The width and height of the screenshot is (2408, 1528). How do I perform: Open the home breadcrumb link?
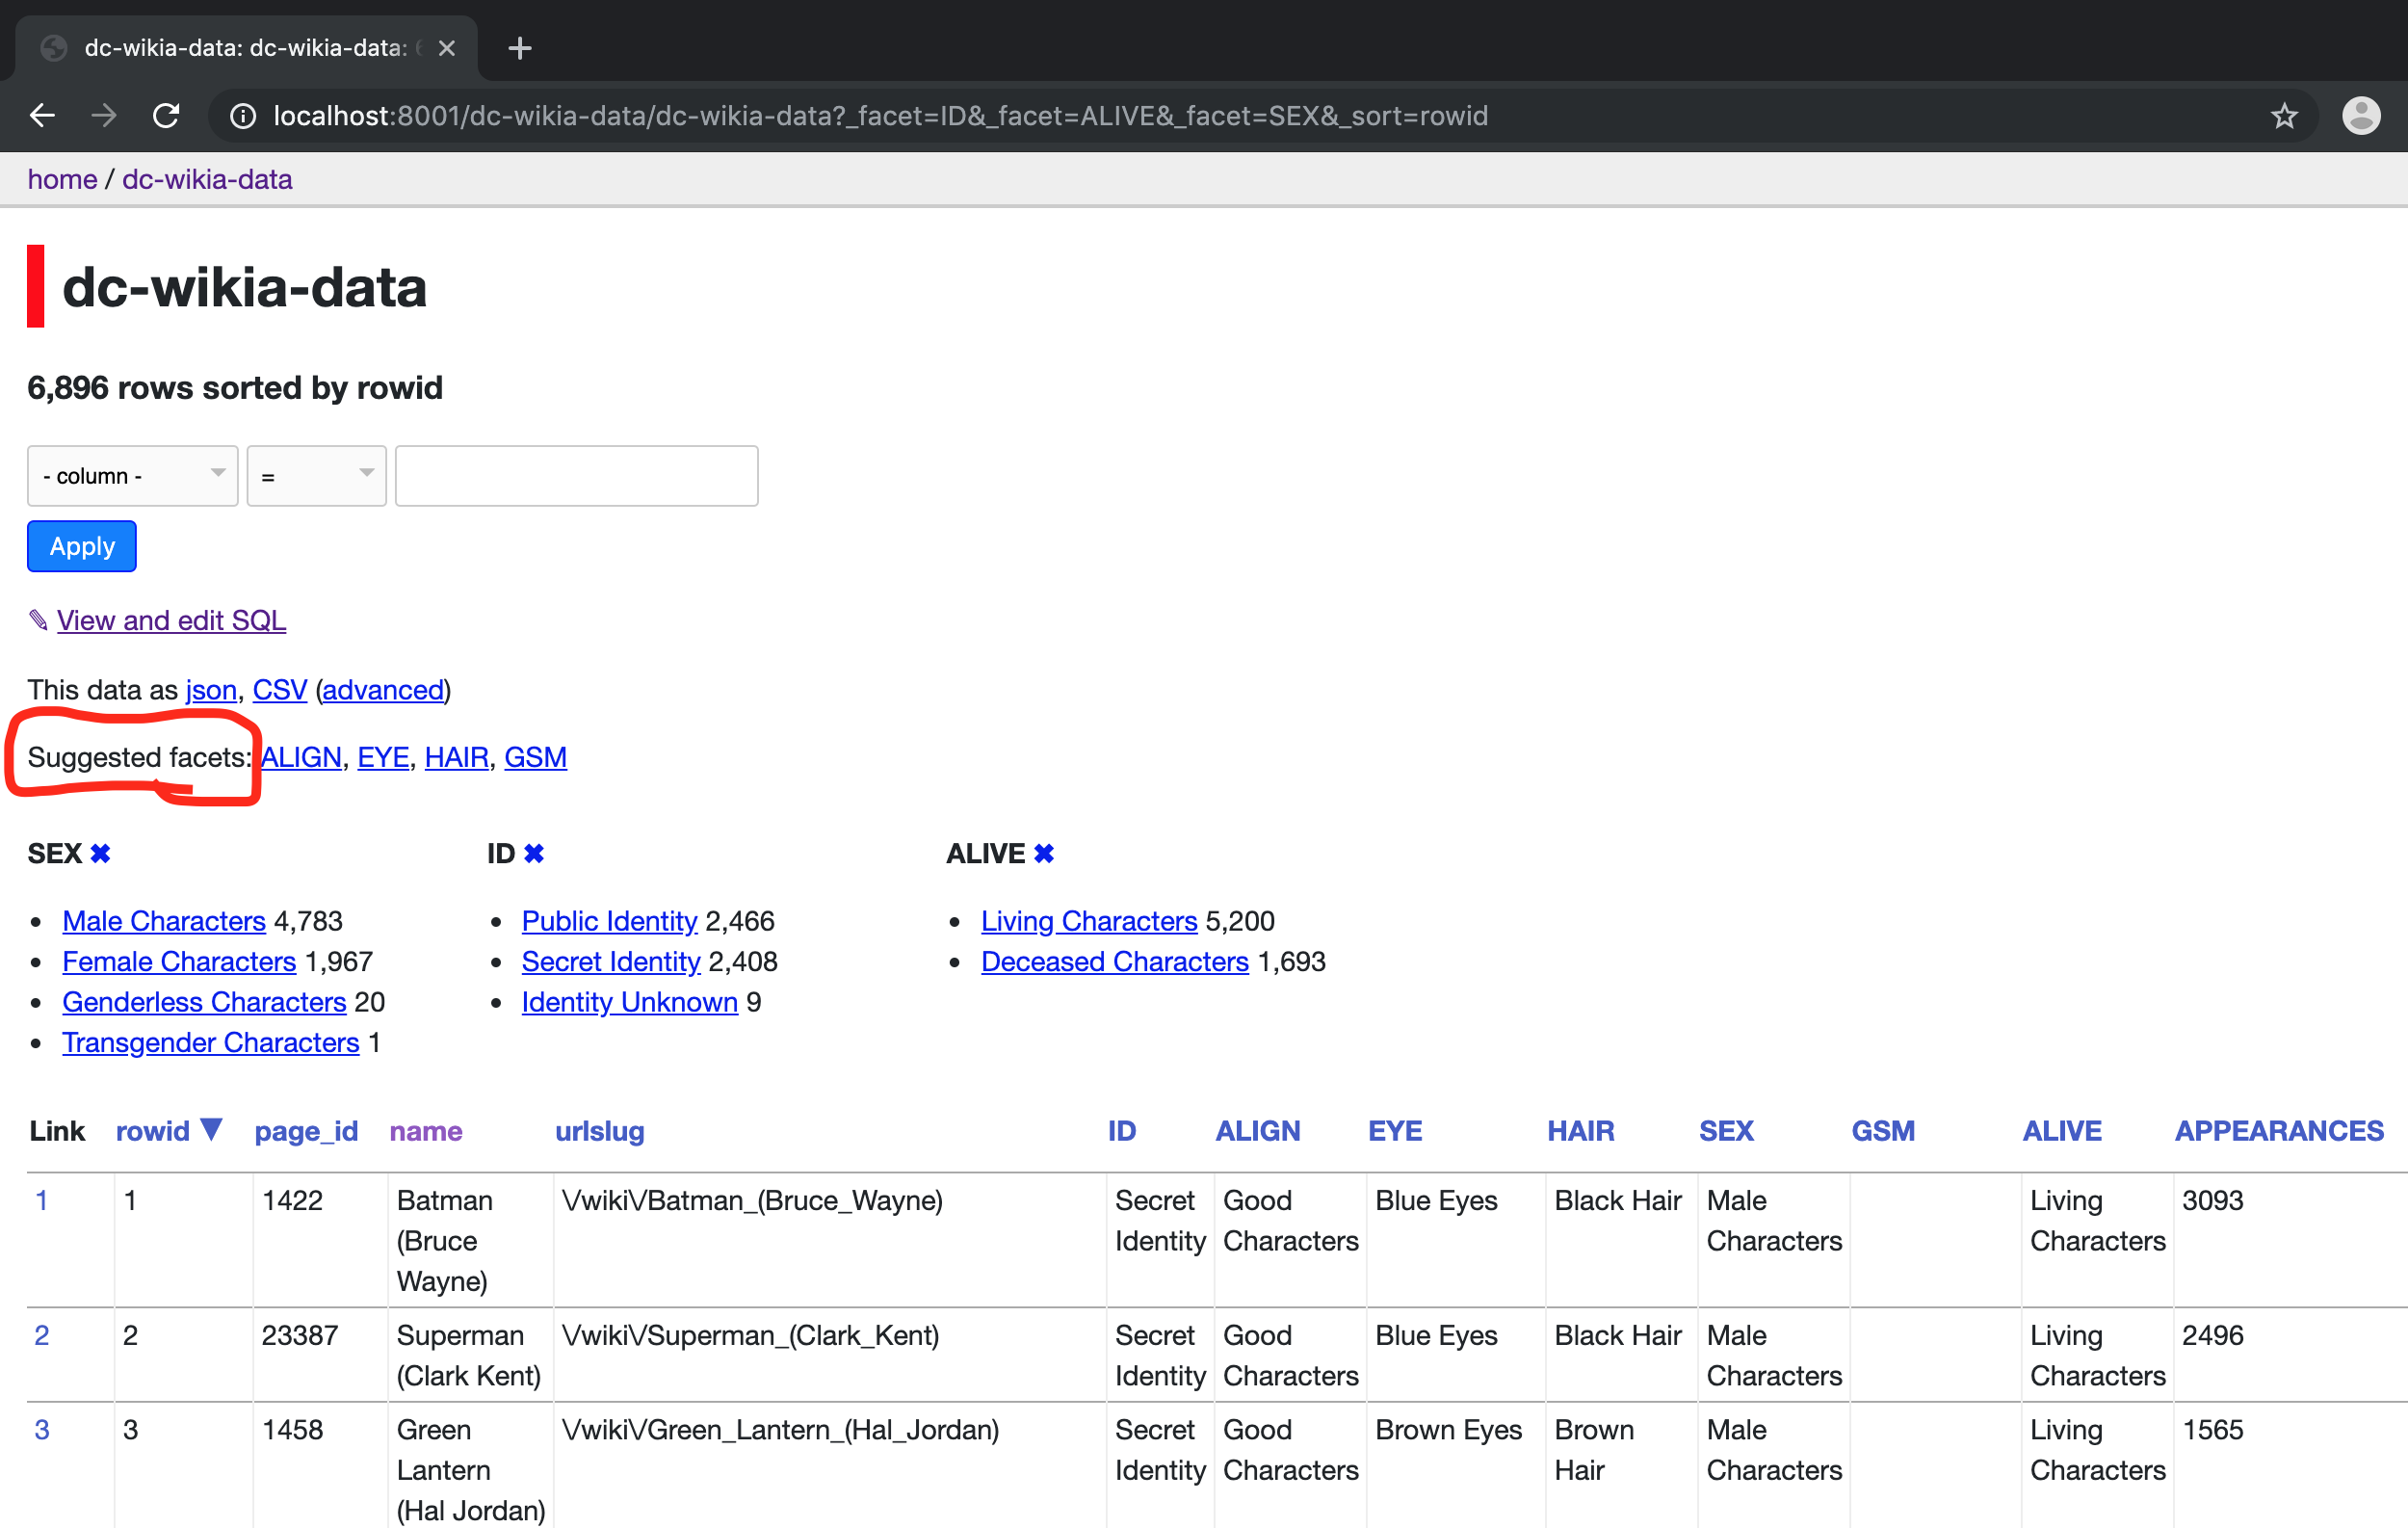[x=62, y=180]
